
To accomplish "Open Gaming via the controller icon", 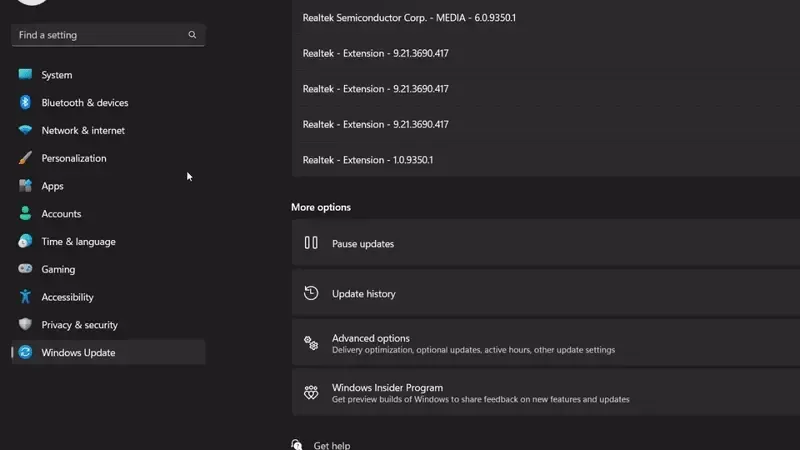I will [25, 269].
